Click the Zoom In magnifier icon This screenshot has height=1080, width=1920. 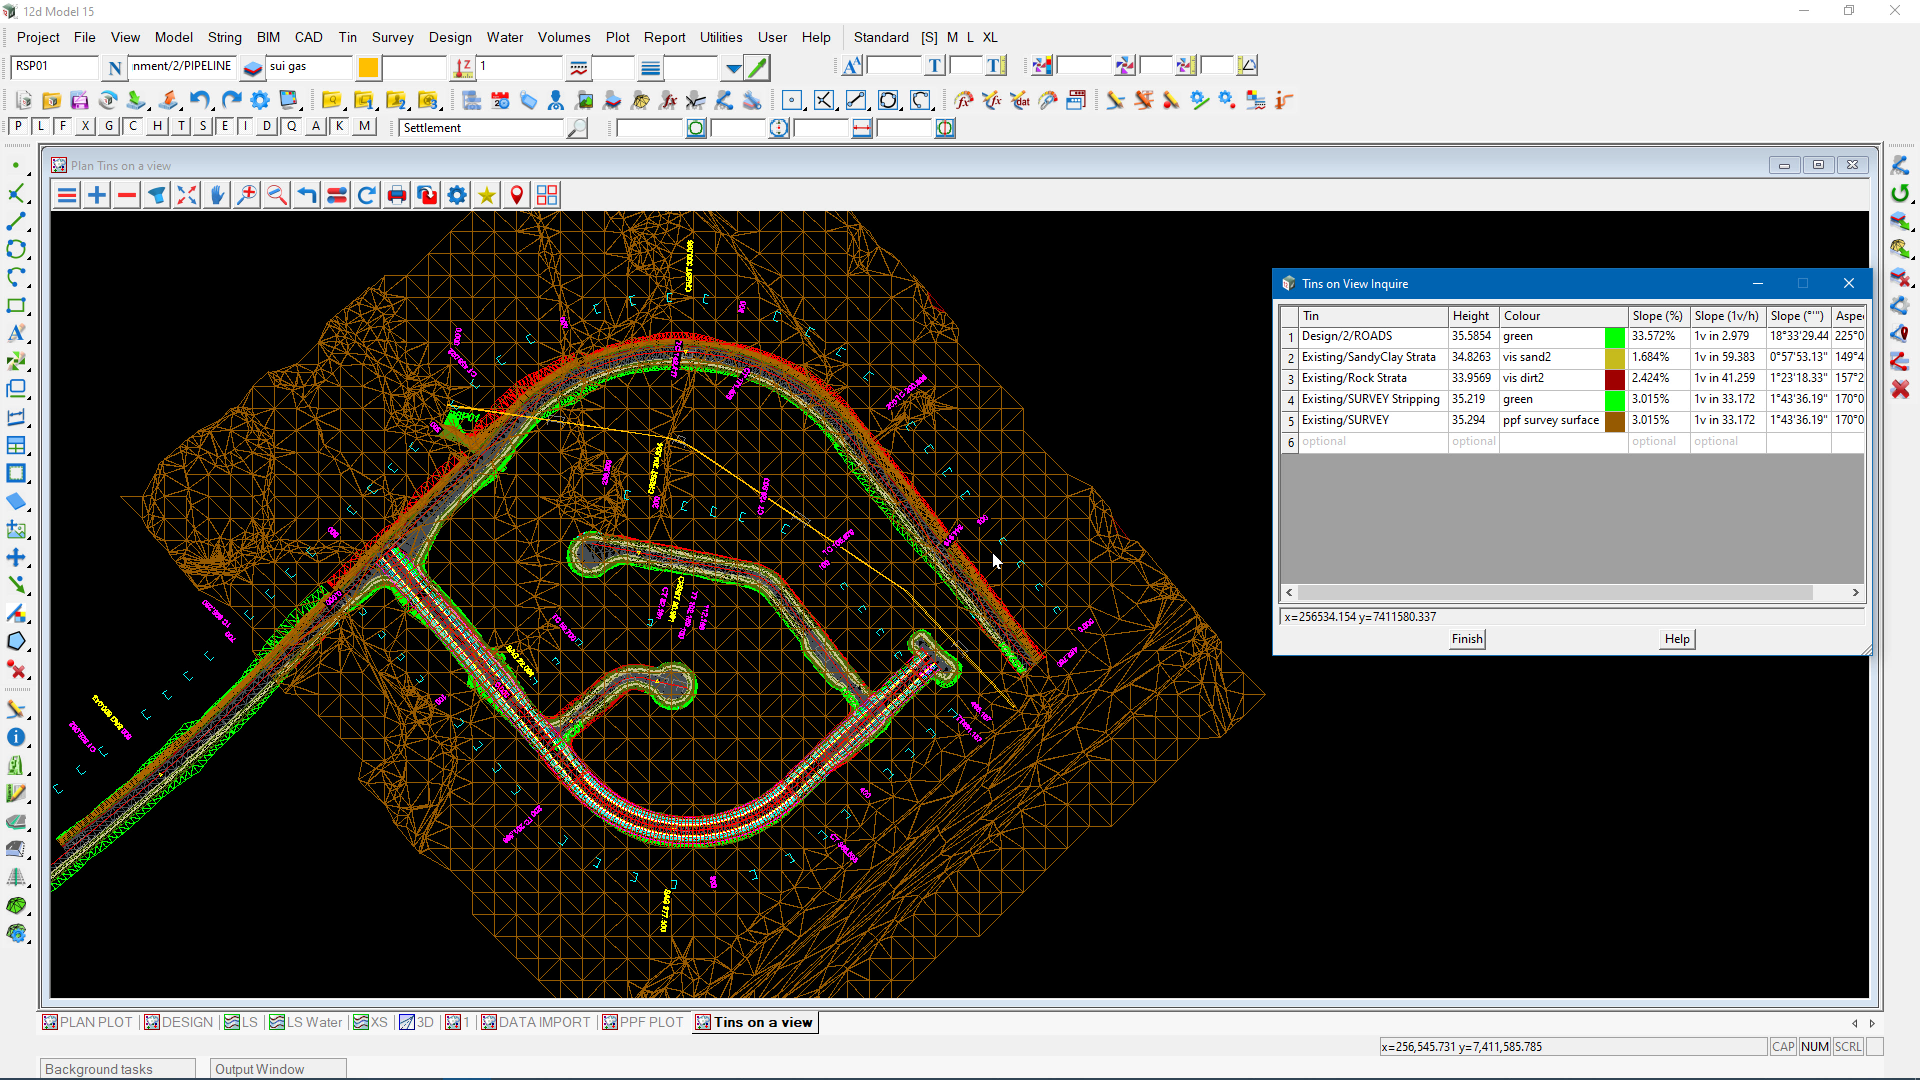pos(247,195)
